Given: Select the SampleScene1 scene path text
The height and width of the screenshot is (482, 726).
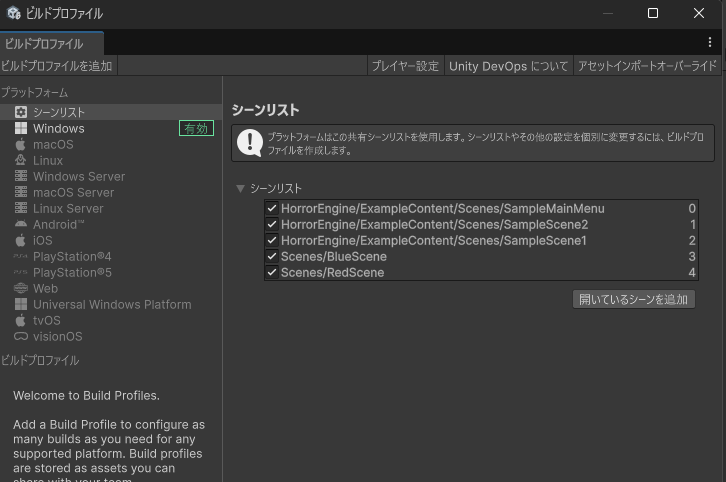Looking at the screenshot, I should (434, 240).
